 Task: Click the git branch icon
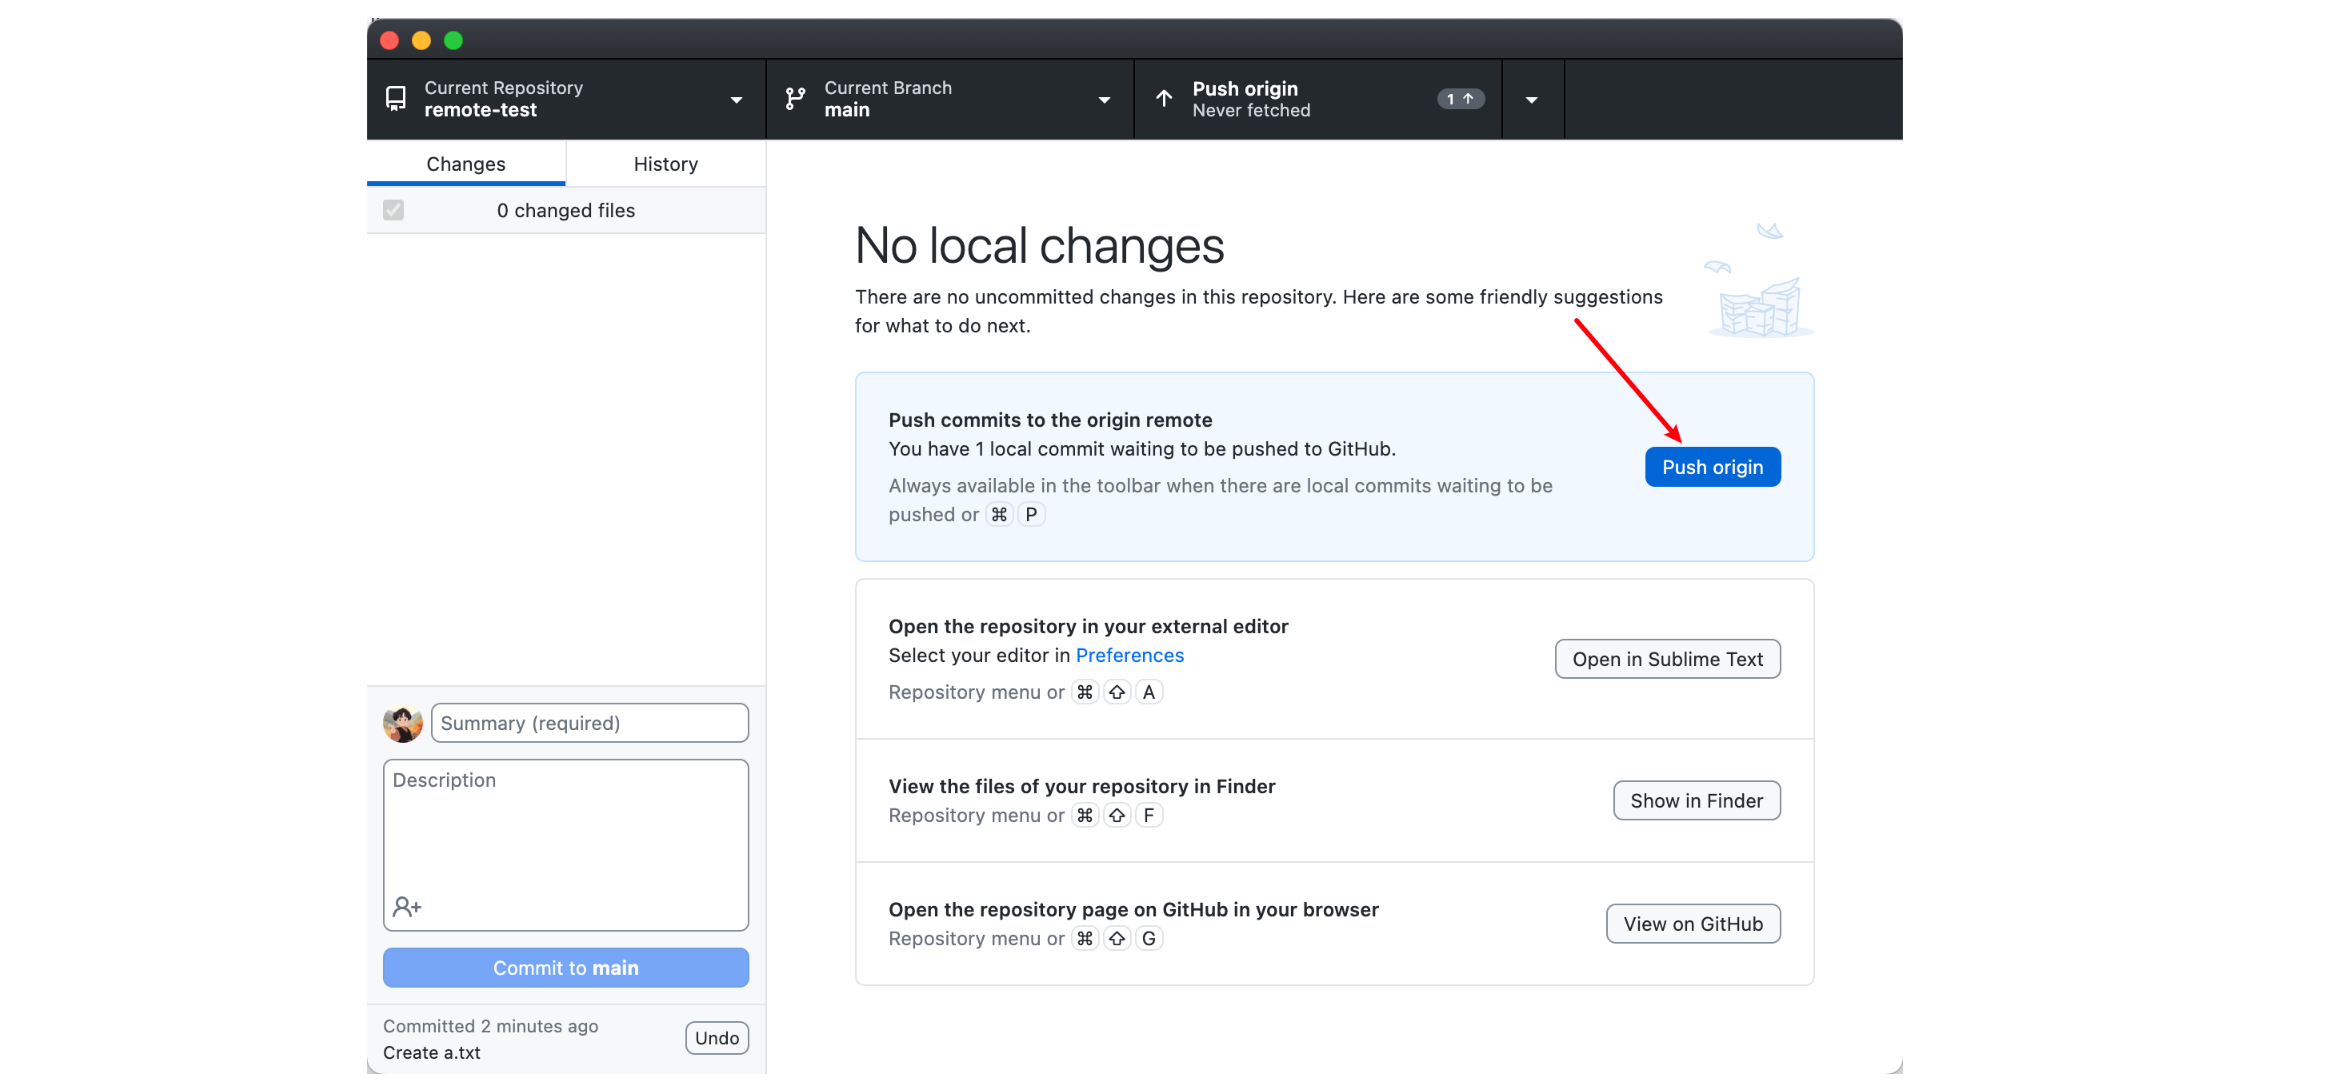tap(795, 98)
